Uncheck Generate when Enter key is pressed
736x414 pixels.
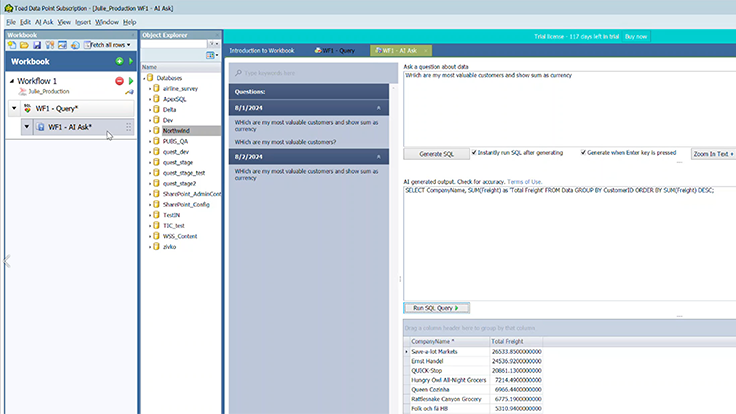click(580, 153)
